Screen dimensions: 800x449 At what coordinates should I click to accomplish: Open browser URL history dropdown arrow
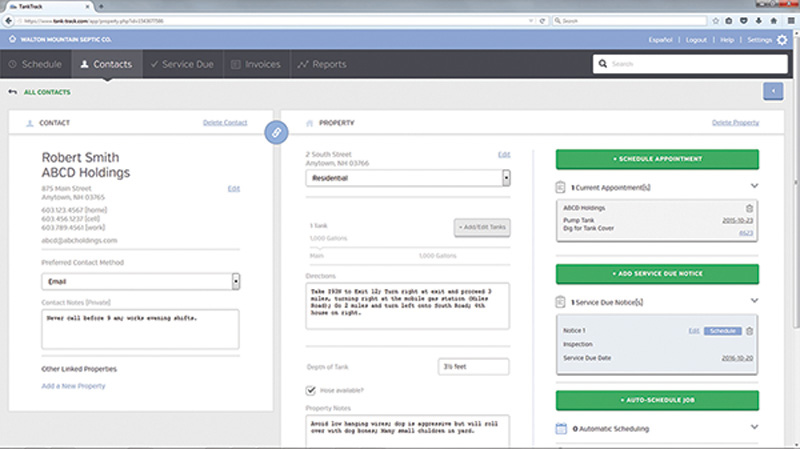[531, 21]
